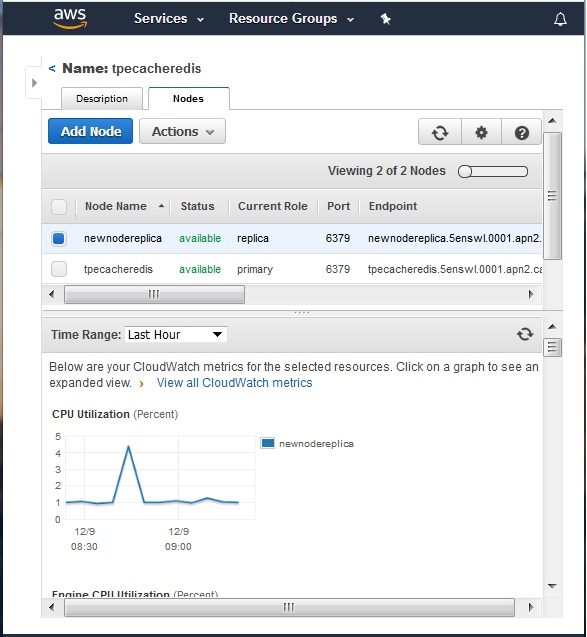587x637 pixels.
Task: Expand the collapsed left side panel
Action: click(x=34, y=83)
